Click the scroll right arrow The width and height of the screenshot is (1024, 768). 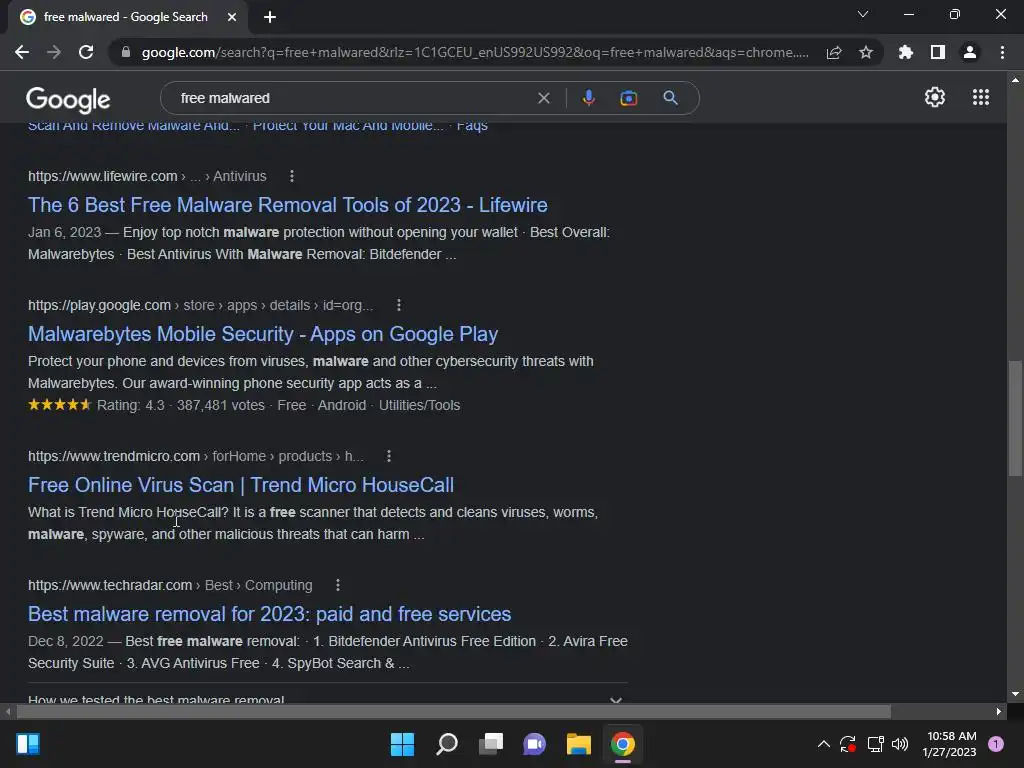[999, 711]
